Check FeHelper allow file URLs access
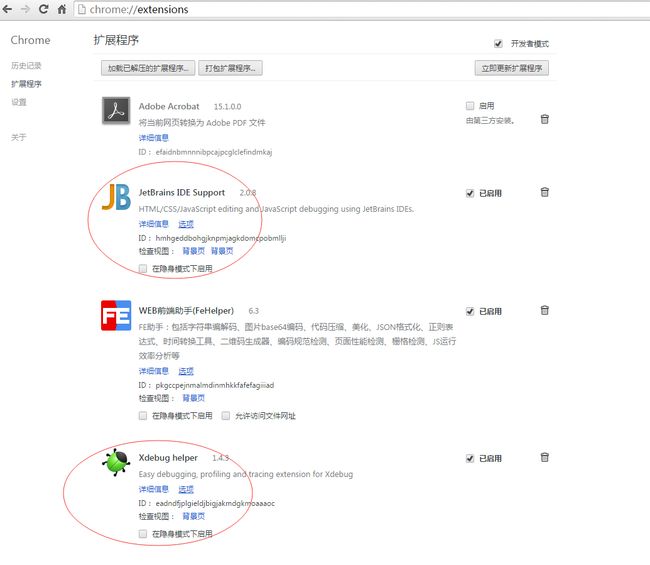 pyautogui.click(x=226, y=415)
